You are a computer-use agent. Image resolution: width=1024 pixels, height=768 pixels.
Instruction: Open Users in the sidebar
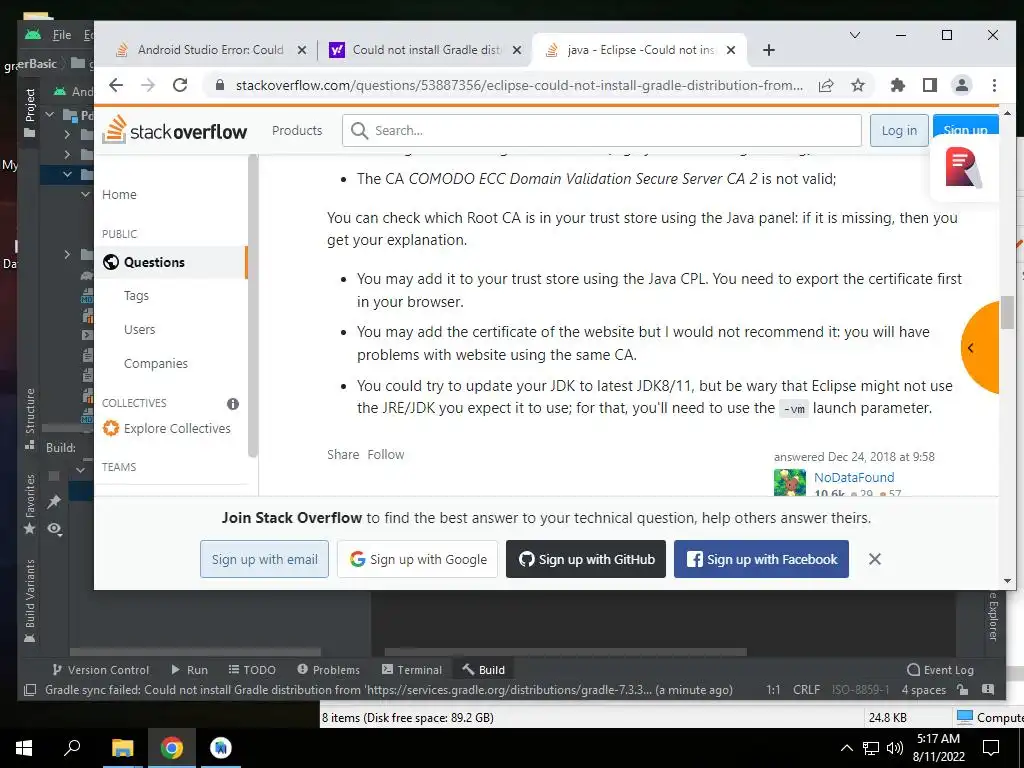(x=139, y=329)
